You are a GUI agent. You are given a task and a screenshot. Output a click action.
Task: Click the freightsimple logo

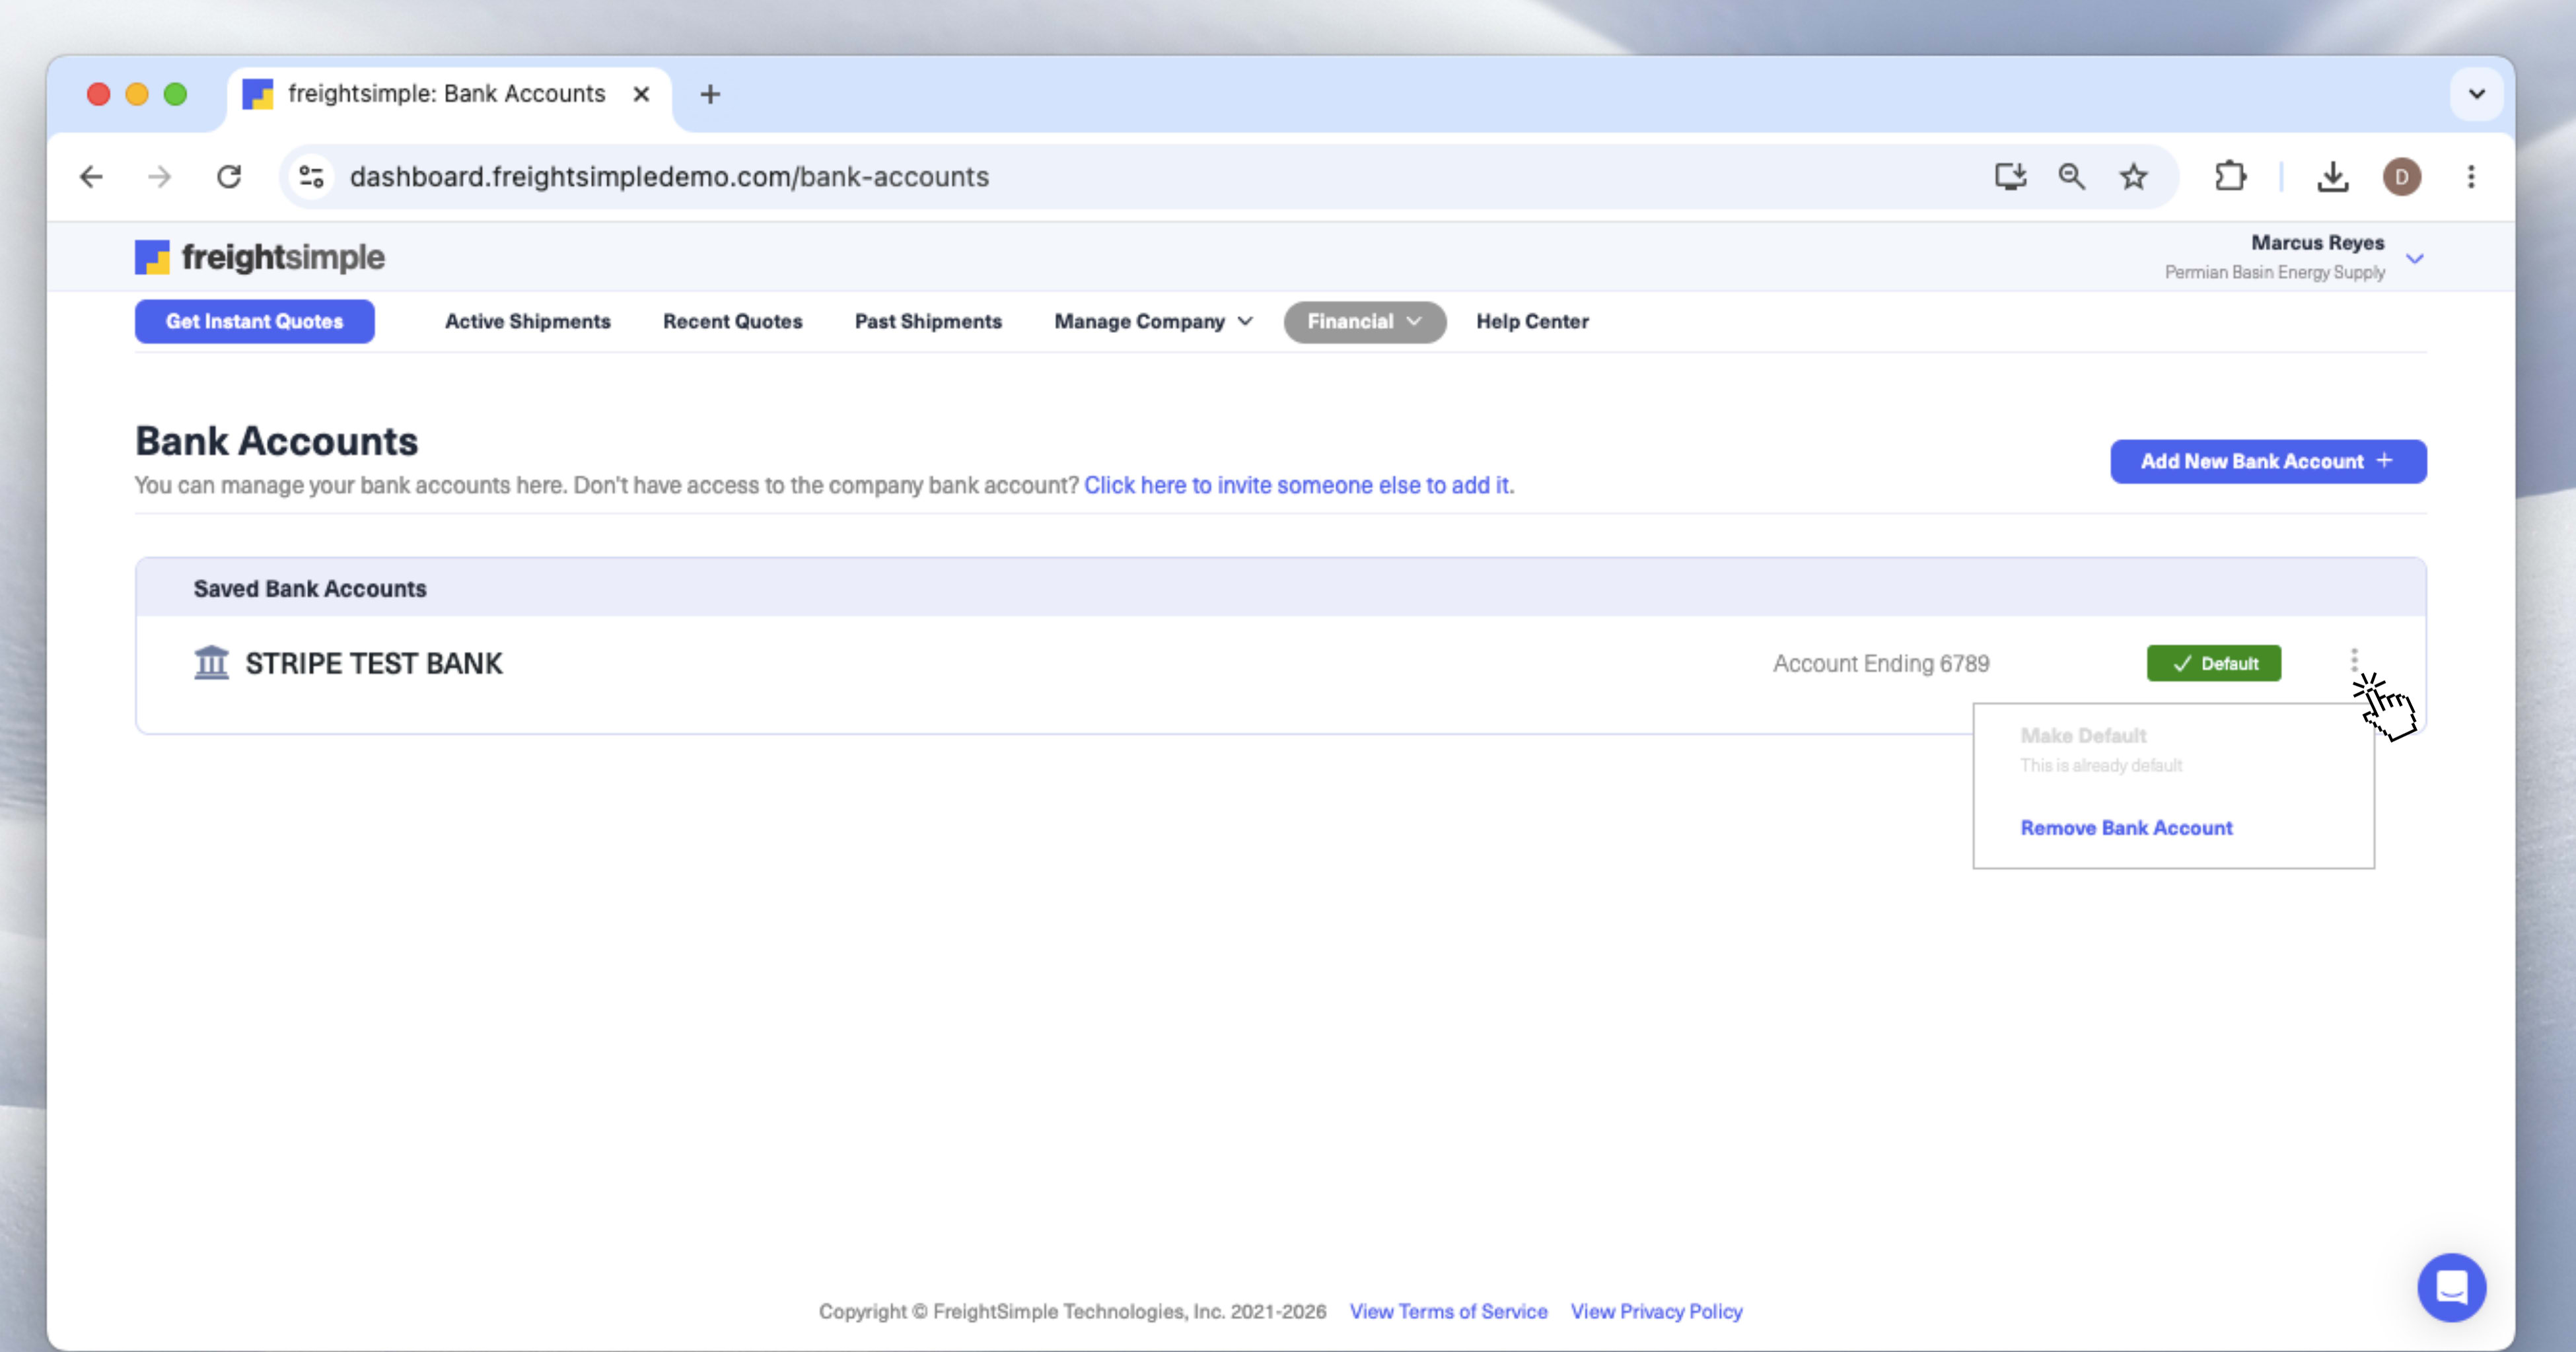[x=260, y=257]
